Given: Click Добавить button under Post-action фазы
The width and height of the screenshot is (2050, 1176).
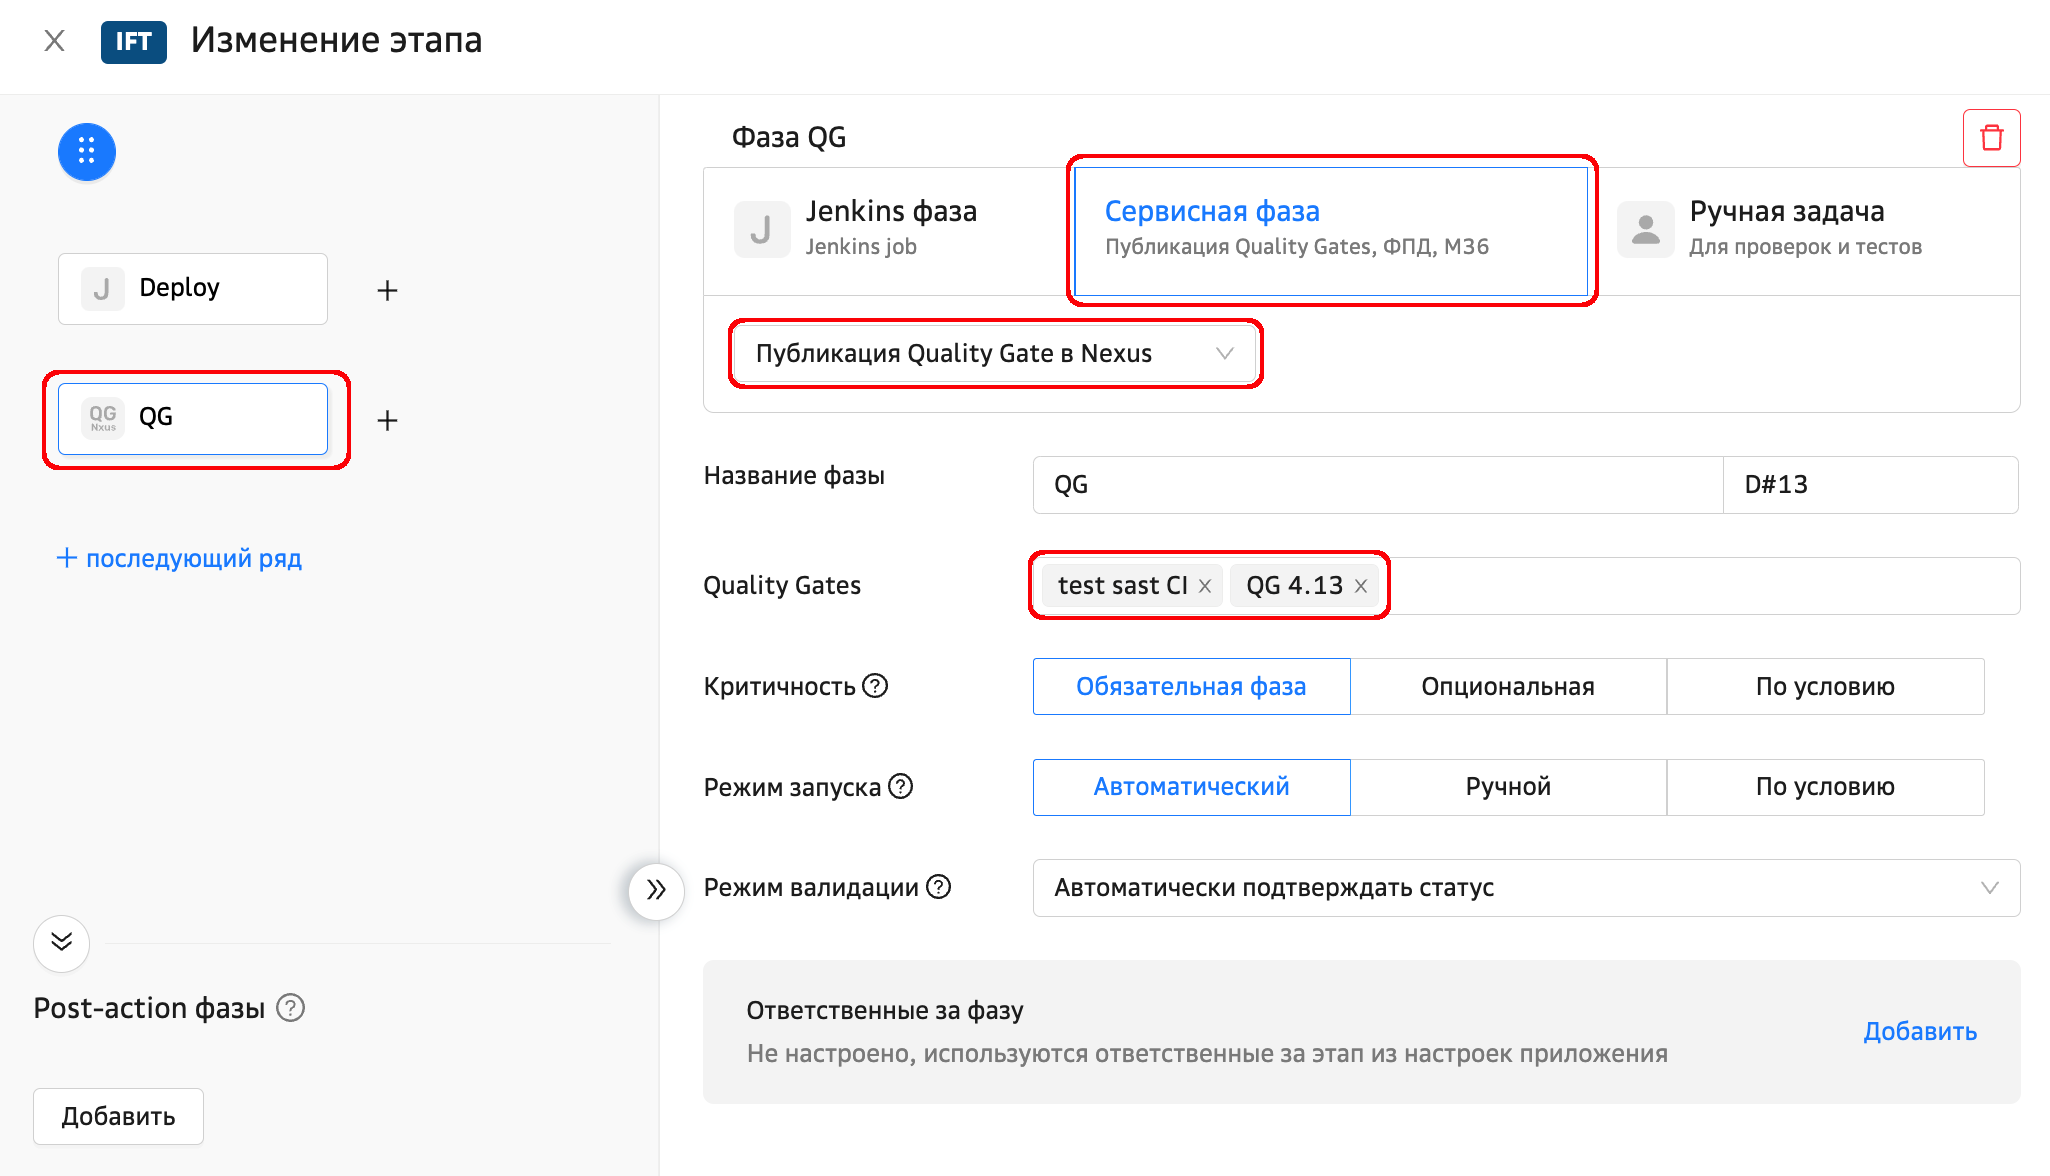Looking at the screenshot, I should pyautogui.click(x=118, y=1116).
